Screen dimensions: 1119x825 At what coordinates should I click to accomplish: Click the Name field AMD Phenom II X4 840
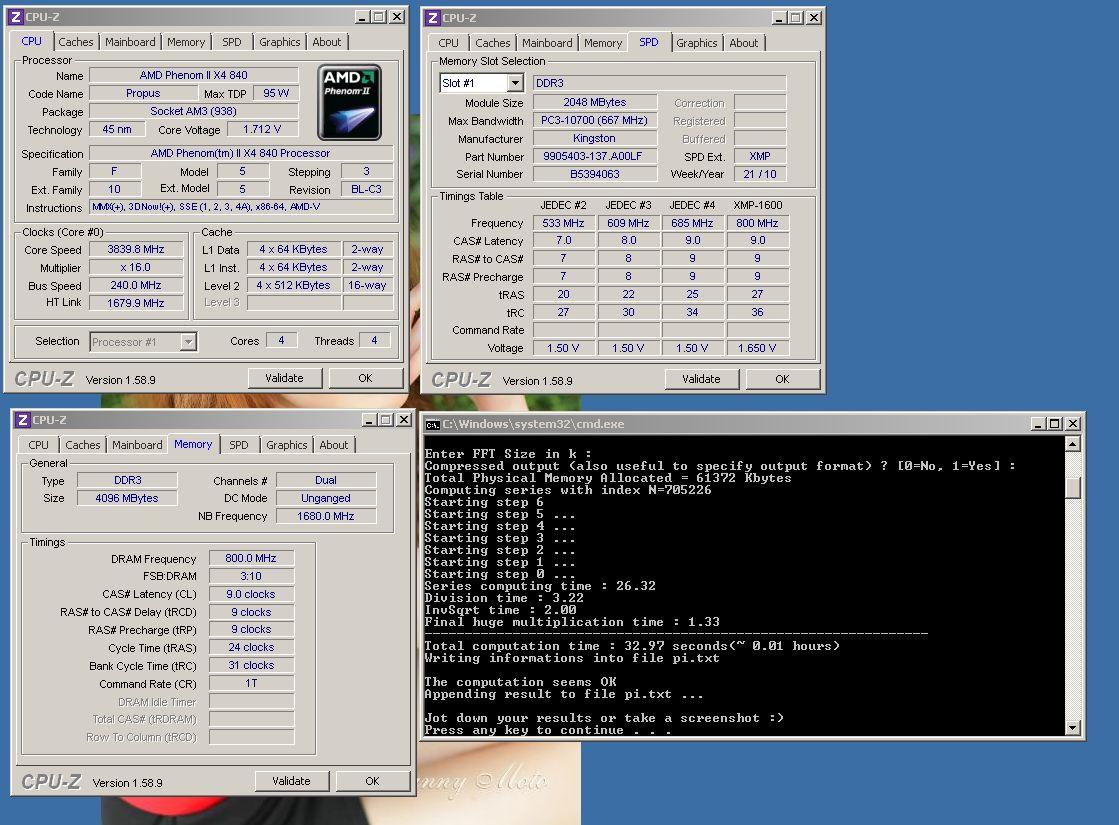click(193, 75)
